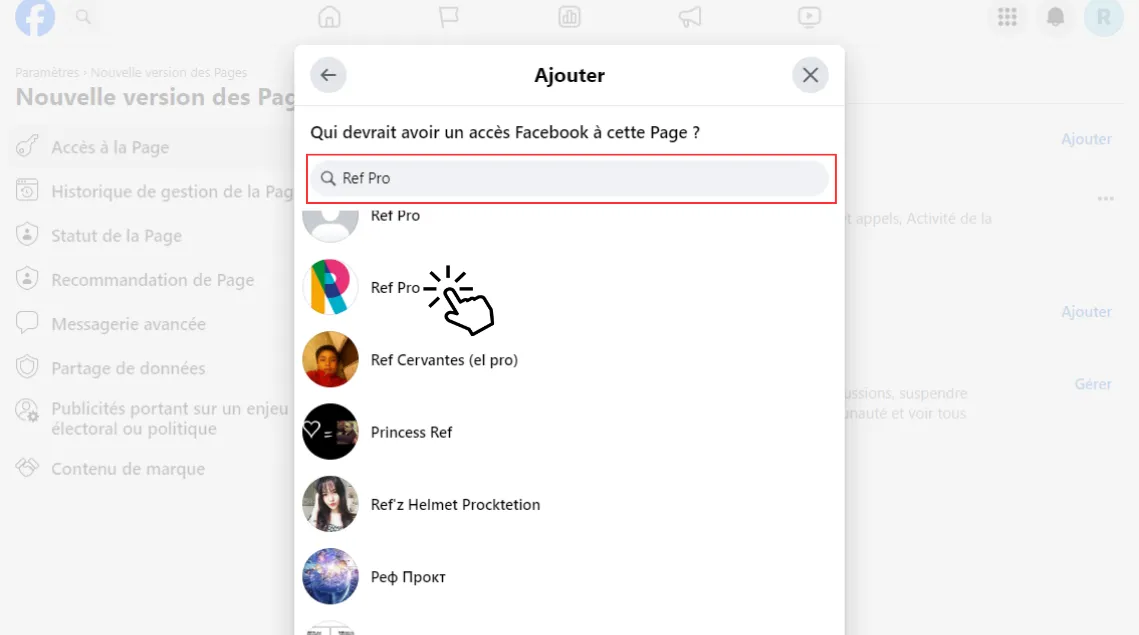
Task: Close the Ajouter dialog with X
Action: coord(810,75)
